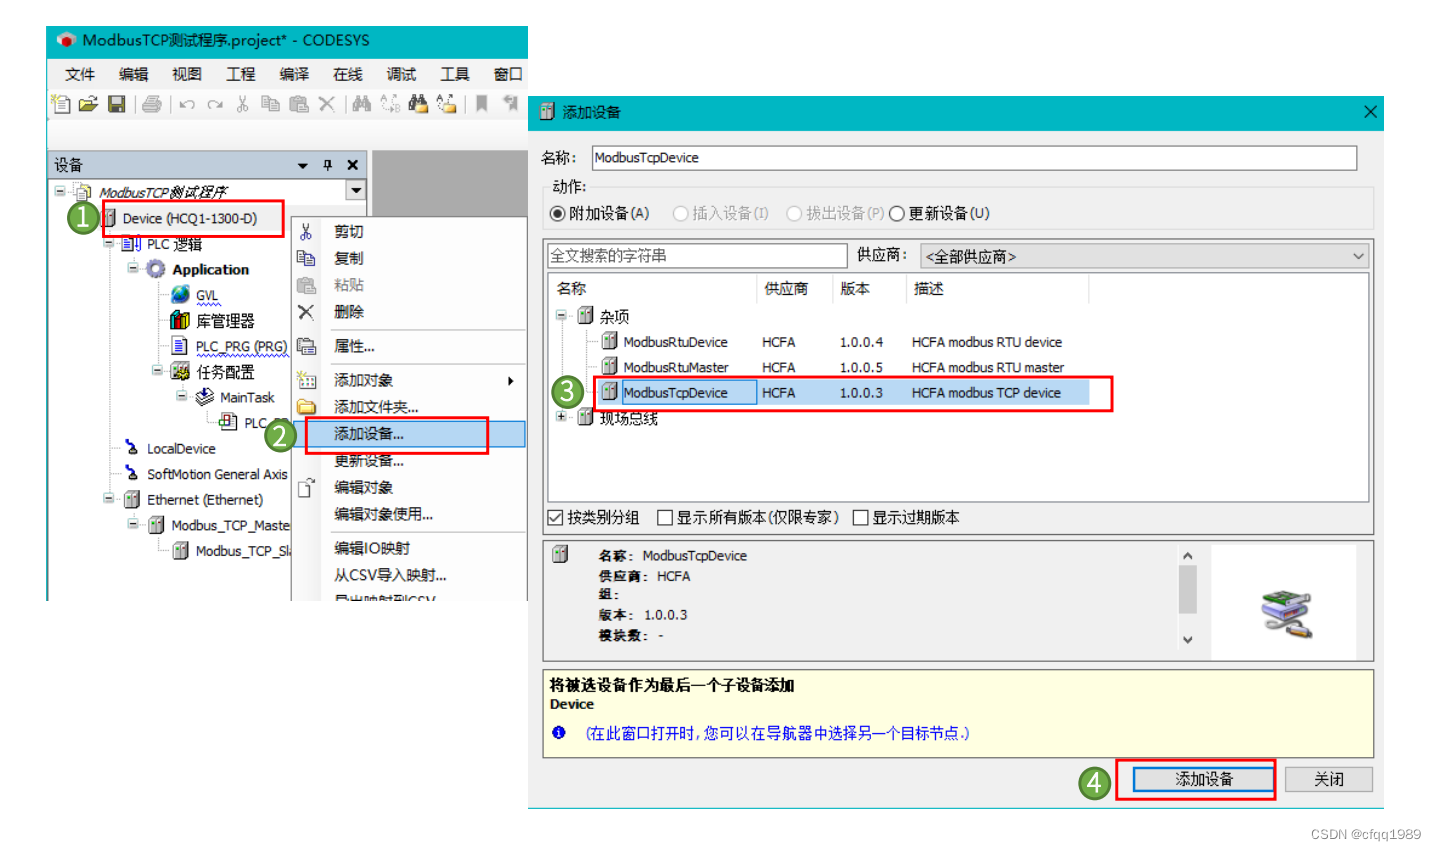Click the Delete X icon in the toolbar
This screenshot has height=851, width=1436.
pos(326,103)
